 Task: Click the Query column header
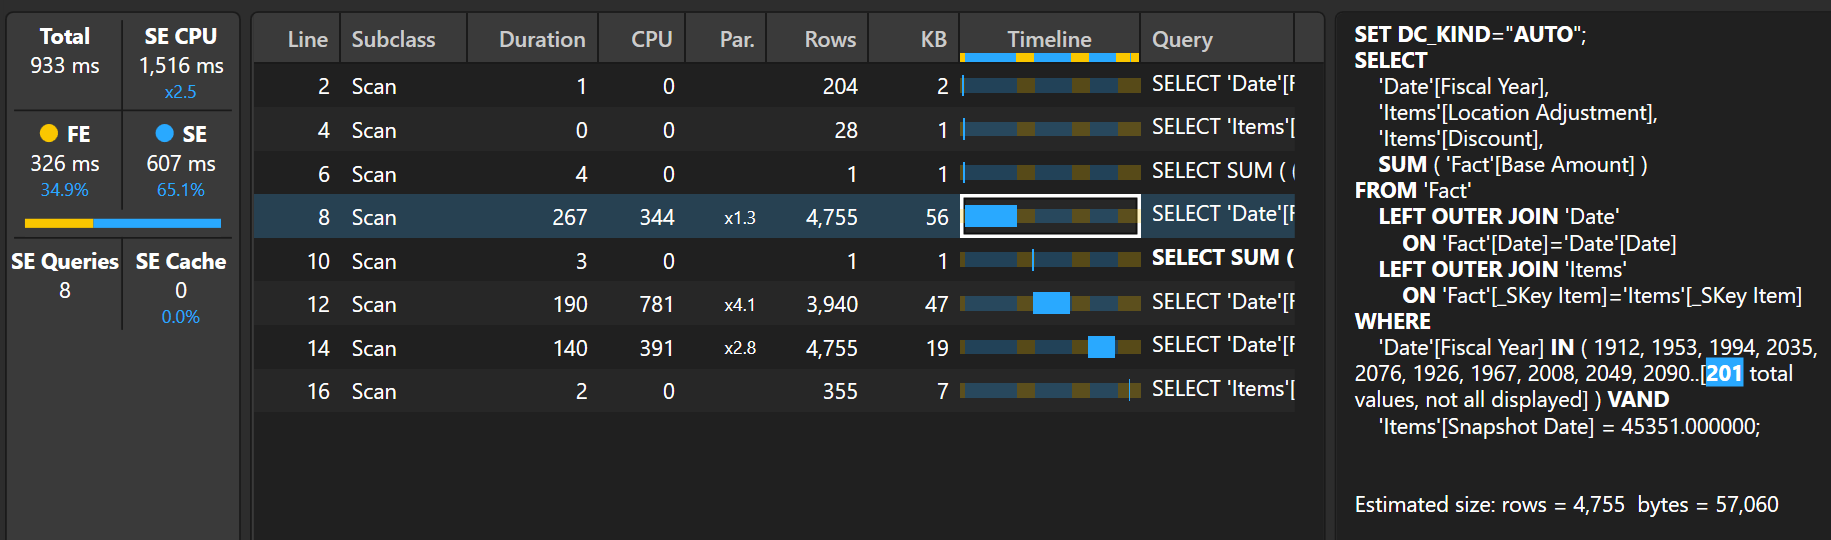1181,39
